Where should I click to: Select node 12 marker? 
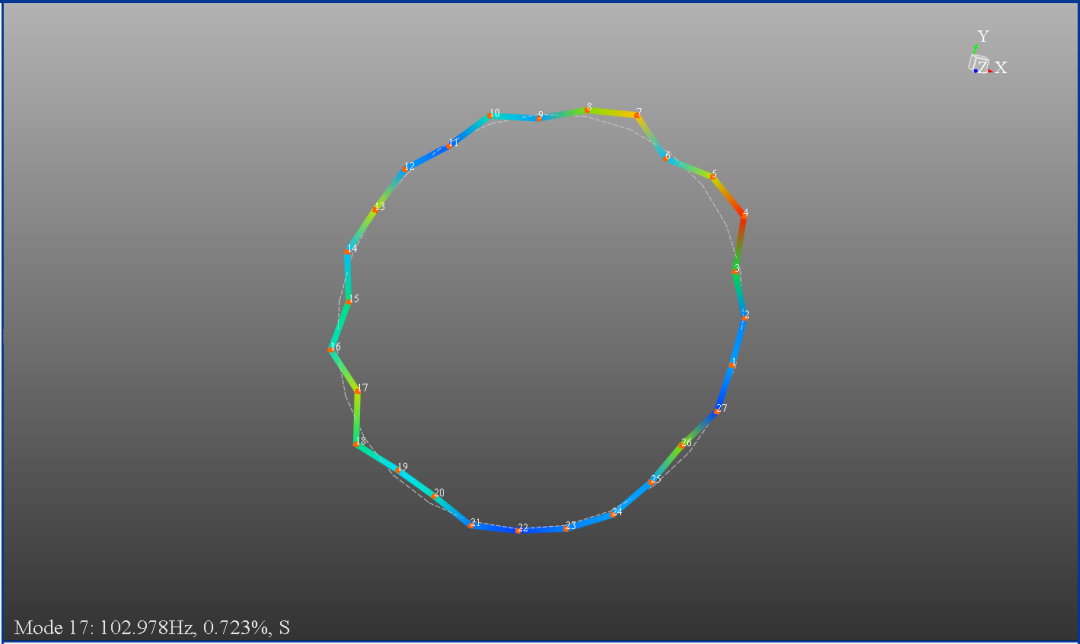(x=406, y=169)
